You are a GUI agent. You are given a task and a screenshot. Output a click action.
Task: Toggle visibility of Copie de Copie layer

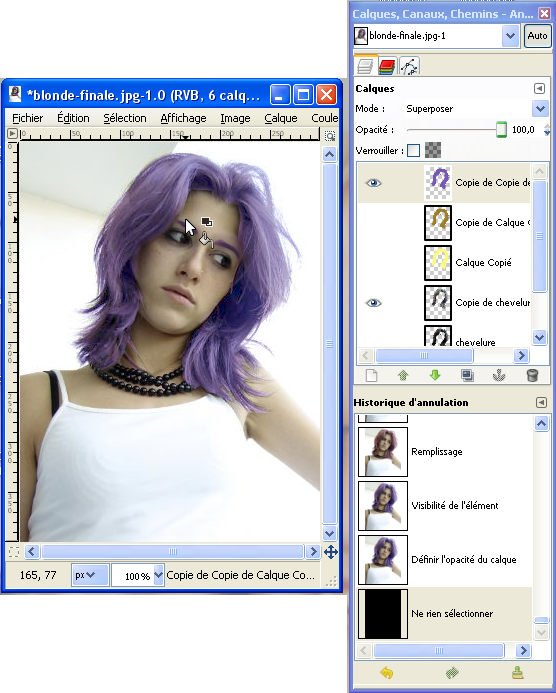[373, 183]
